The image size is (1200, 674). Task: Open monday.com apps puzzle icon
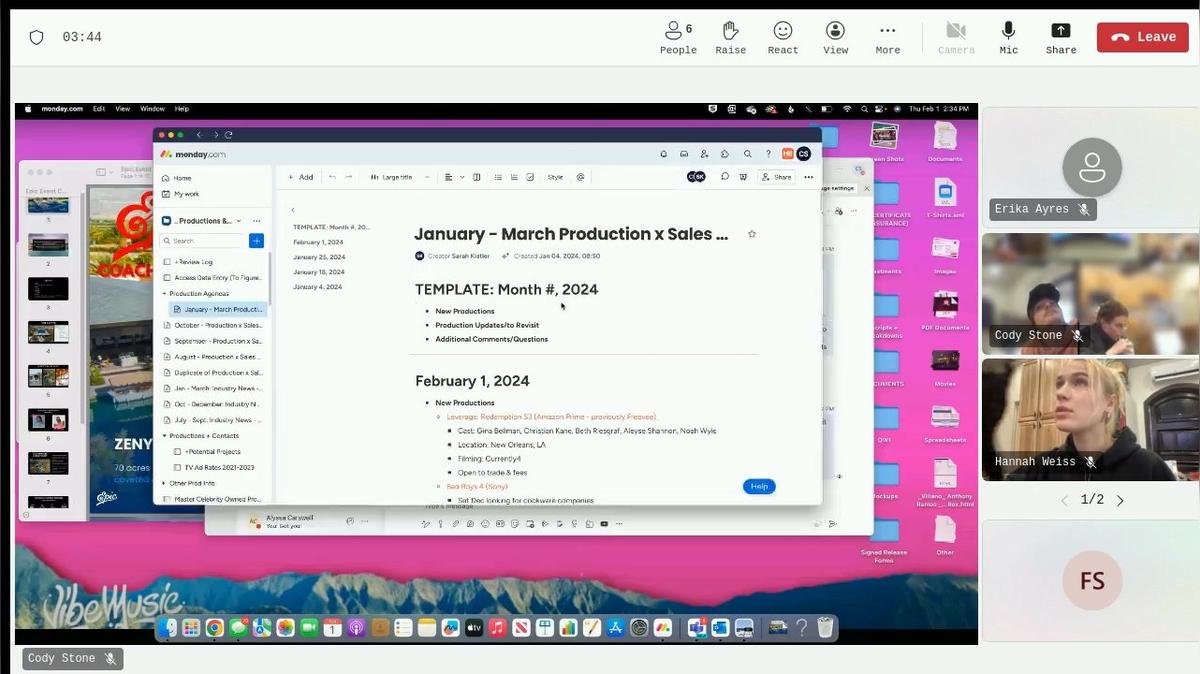(726, 154)
